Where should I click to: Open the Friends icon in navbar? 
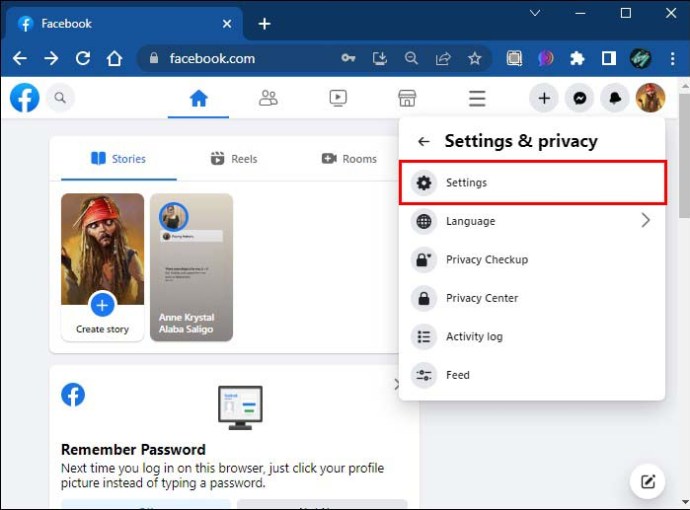point(268,98)
